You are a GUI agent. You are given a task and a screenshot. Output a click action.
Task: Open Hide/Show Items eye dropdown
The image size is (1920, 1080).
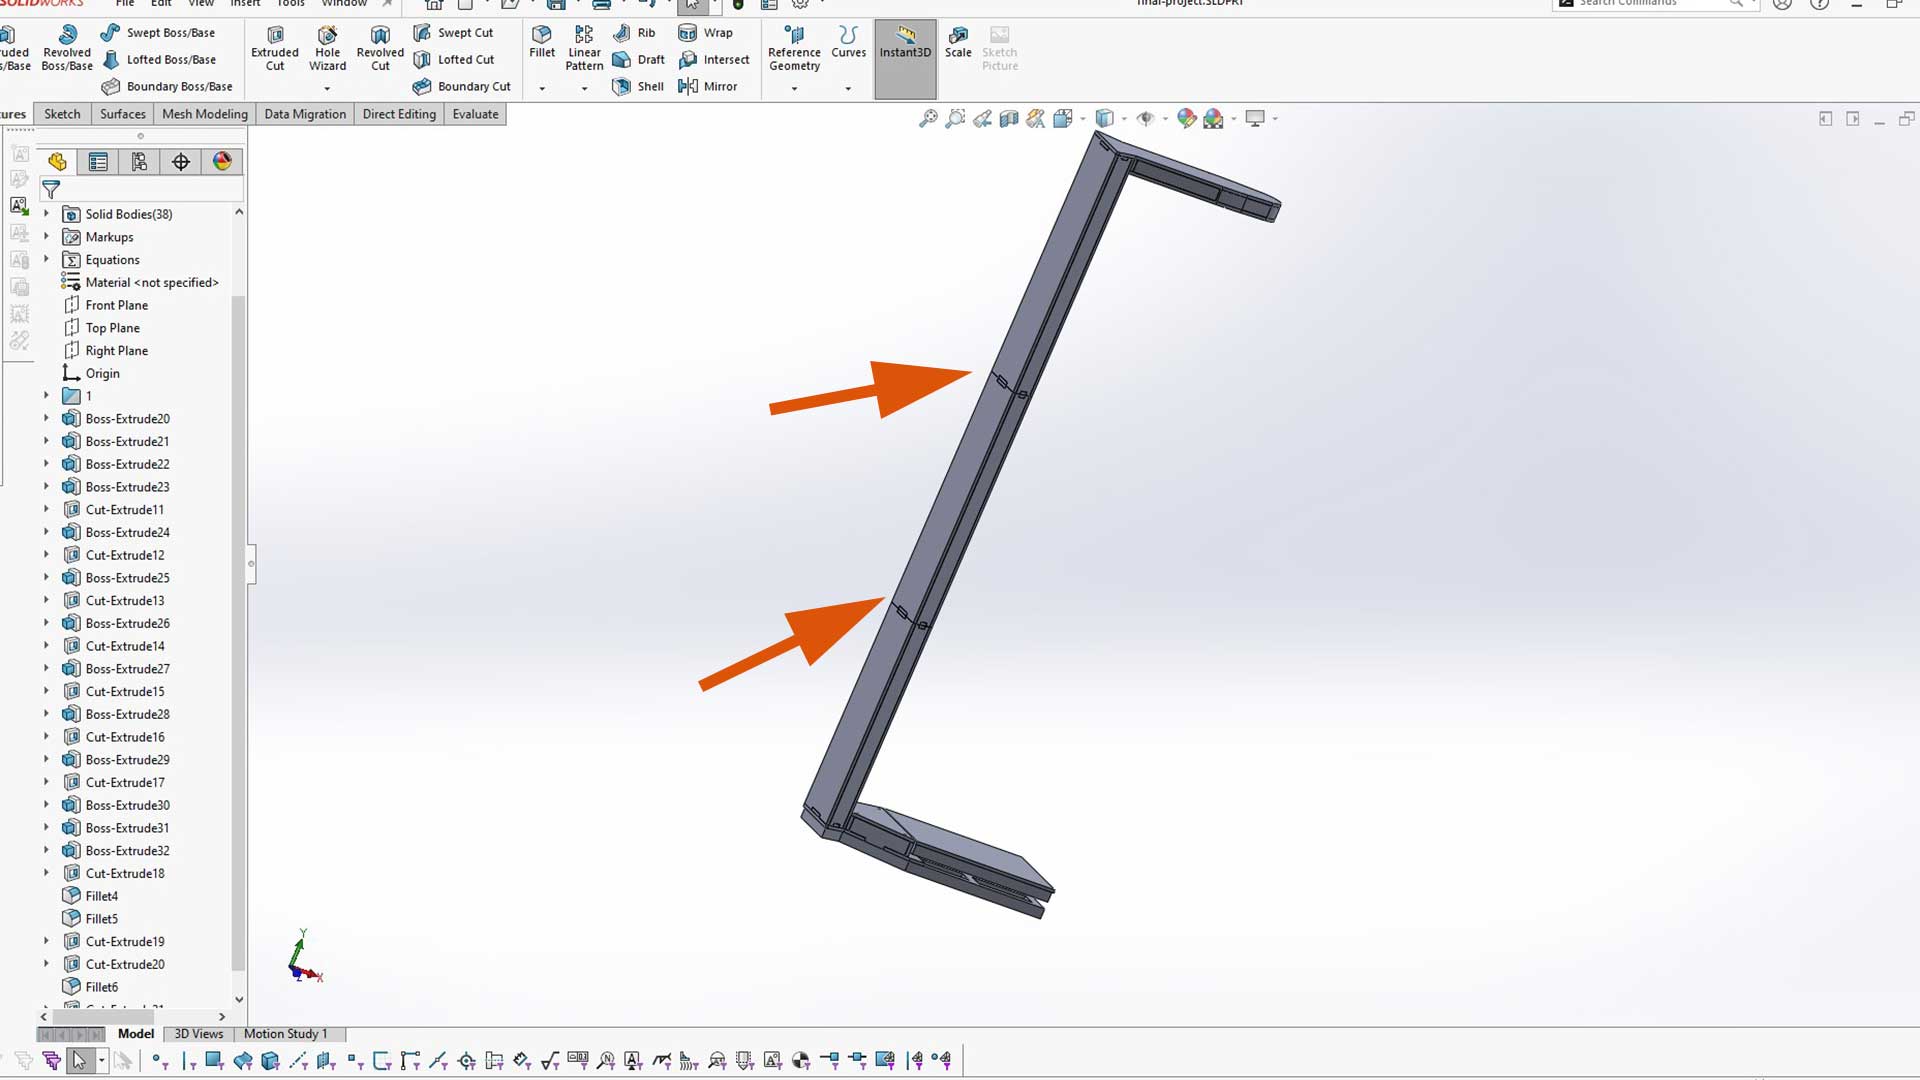point(1166,119)
